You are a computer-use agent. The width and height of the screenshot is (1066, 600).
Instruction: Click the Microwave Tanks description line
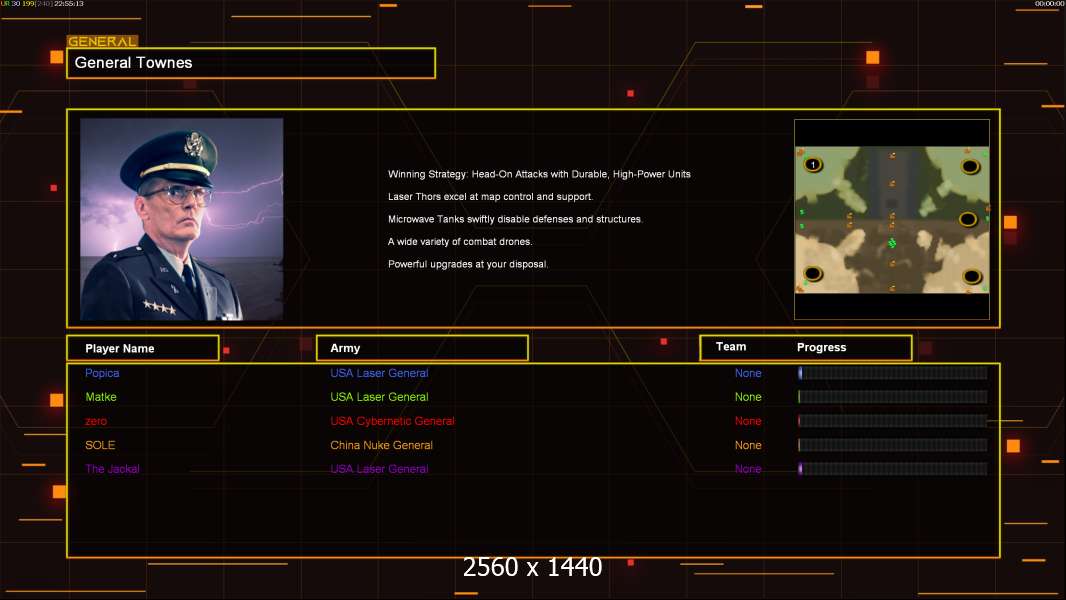tap(515, 219)
